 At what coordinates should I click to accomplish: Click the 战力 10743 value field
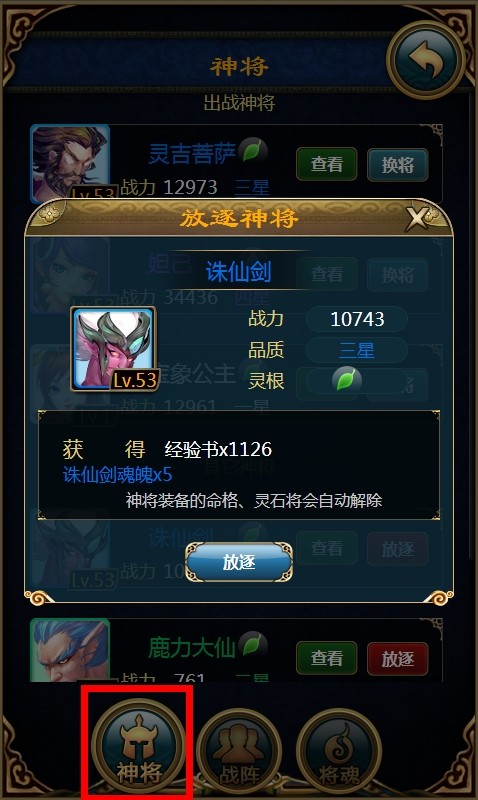coord(357,319)
